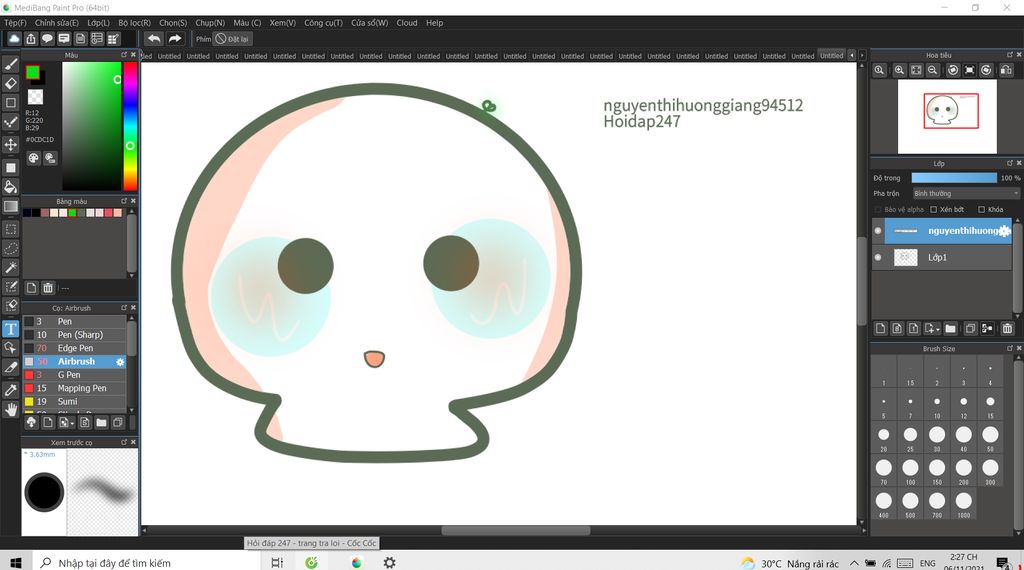Undock the Lớp layer panel
1024x570 pixels.
pyautogui.click(x=1010, y=163)
